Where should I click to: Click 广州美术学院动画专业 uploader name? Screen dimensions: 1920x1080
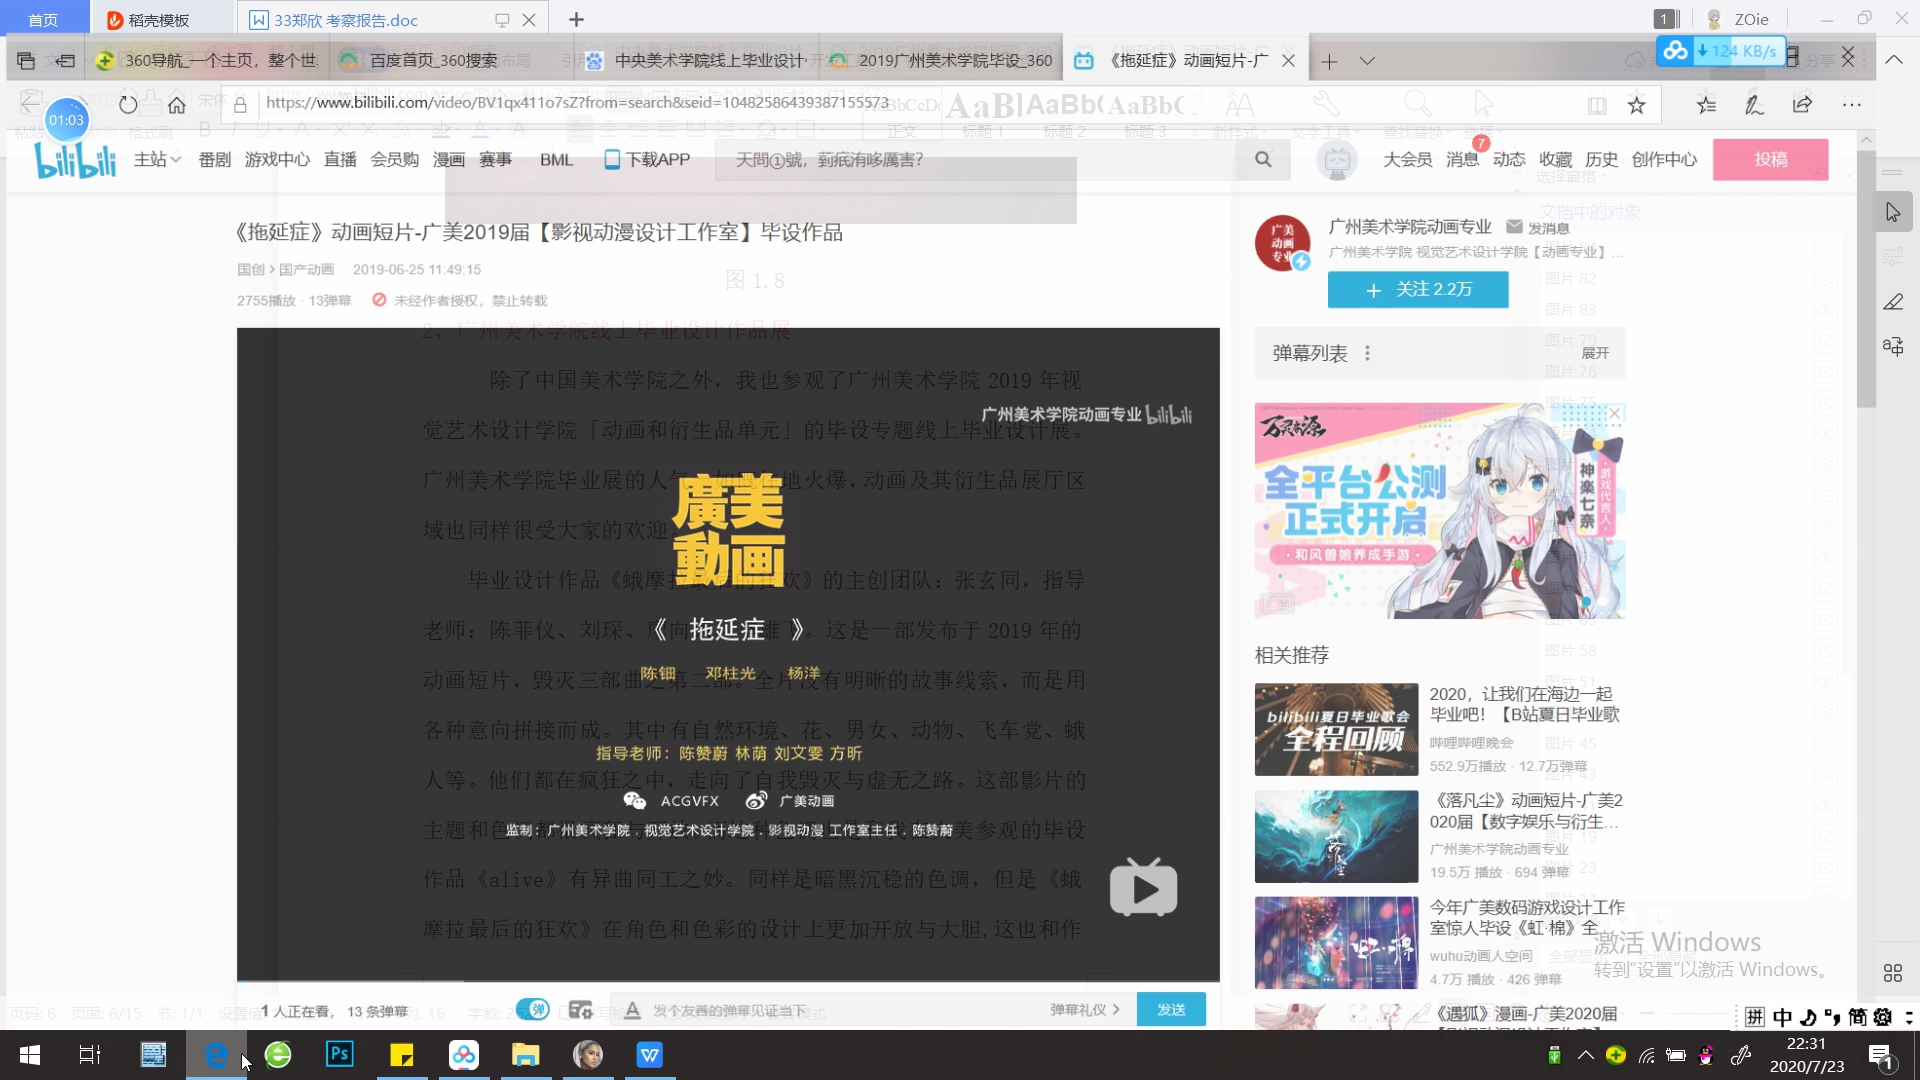[x=1410, y=227]
